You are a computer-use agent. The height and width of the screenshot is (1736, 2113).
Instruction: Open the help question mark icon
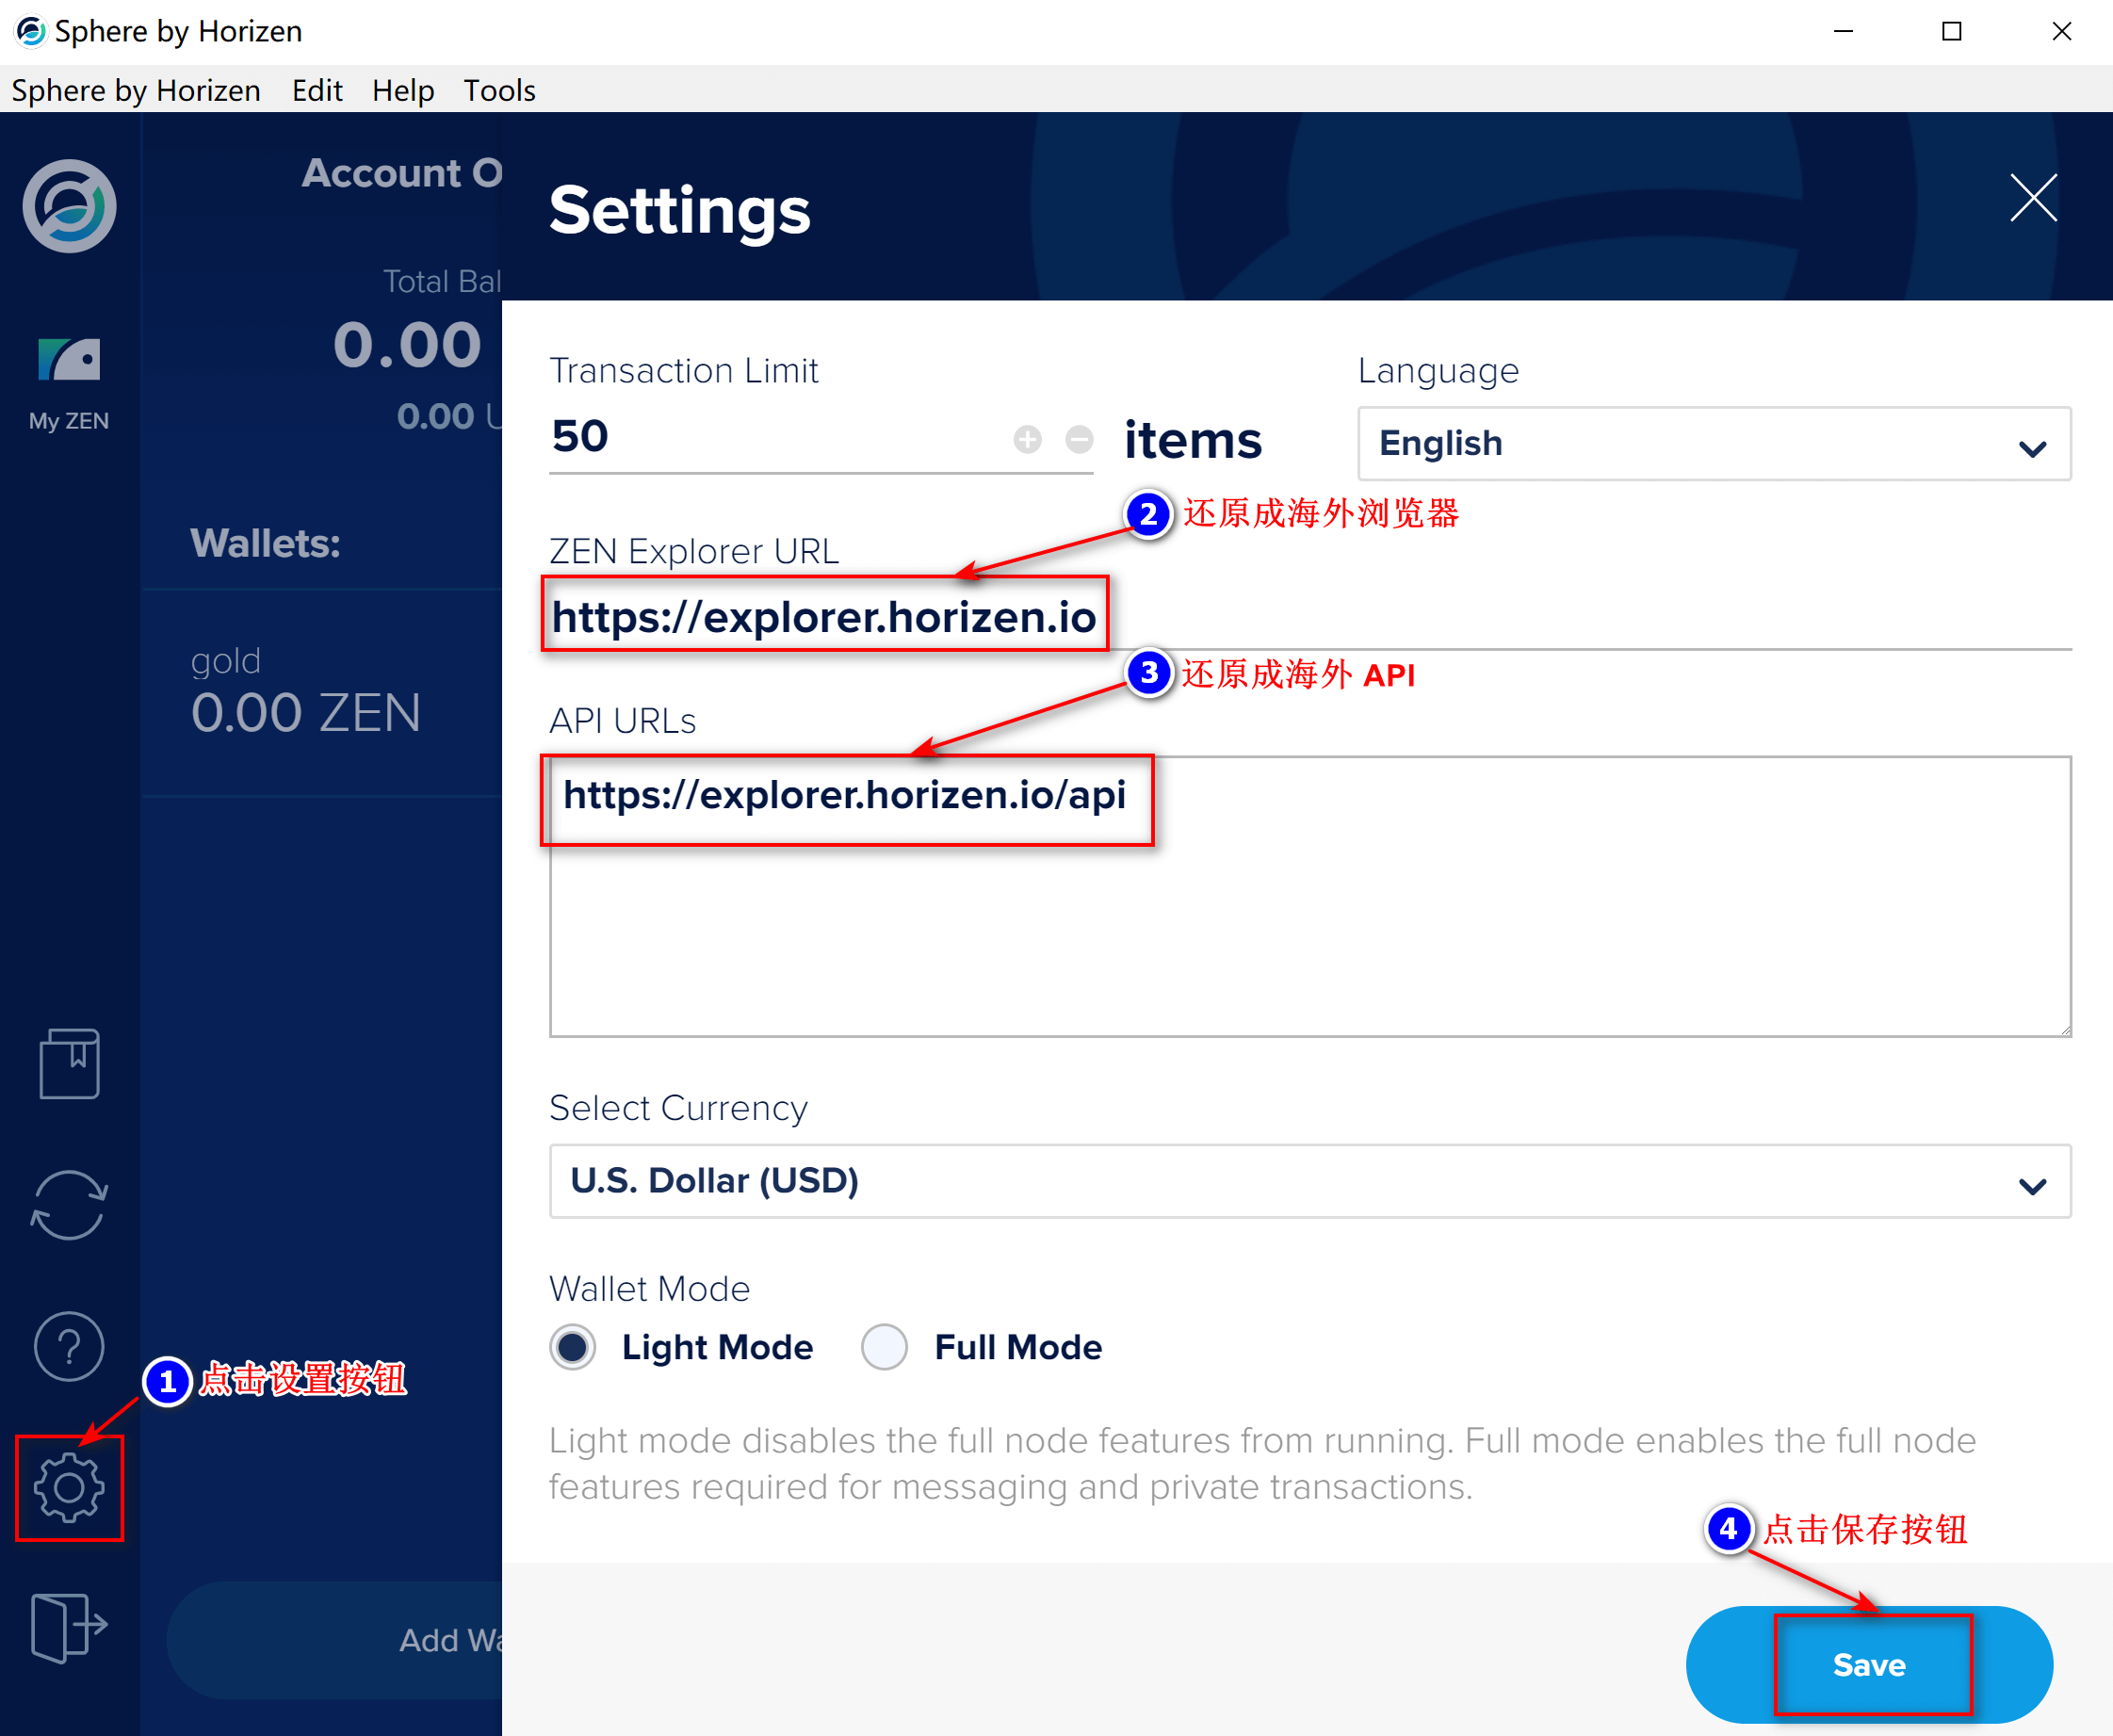pyautogui.click(x=69, y=1346)
